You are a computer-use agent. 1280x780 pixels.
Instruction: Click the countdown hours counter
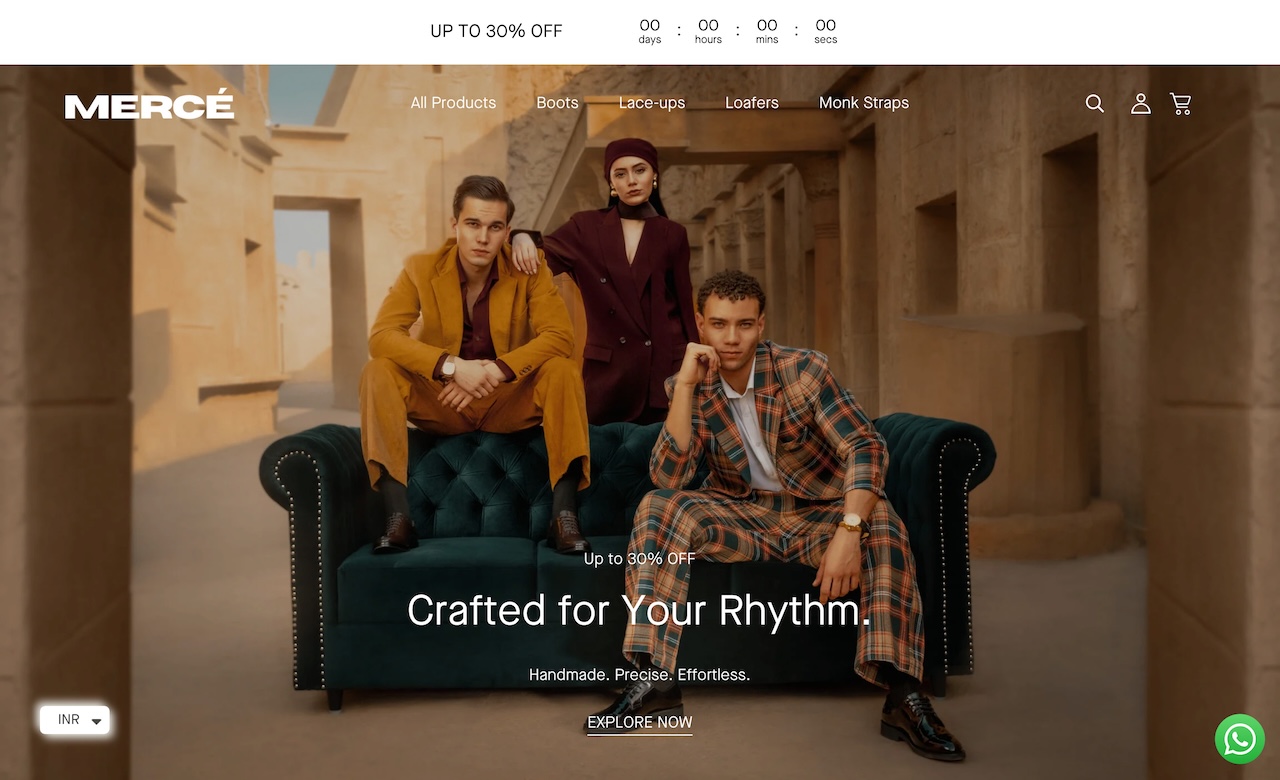pyautogui.click(x=708, y=31)
